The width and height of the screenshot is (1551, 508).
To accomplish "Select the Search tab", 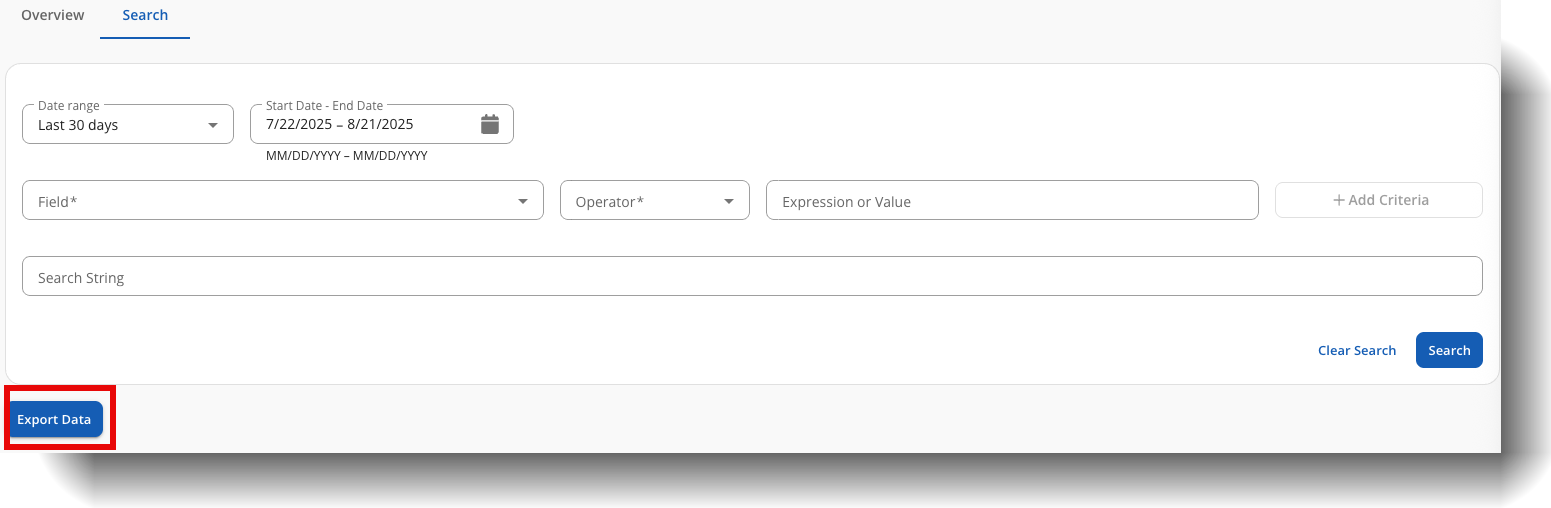I will pos(145,16).
